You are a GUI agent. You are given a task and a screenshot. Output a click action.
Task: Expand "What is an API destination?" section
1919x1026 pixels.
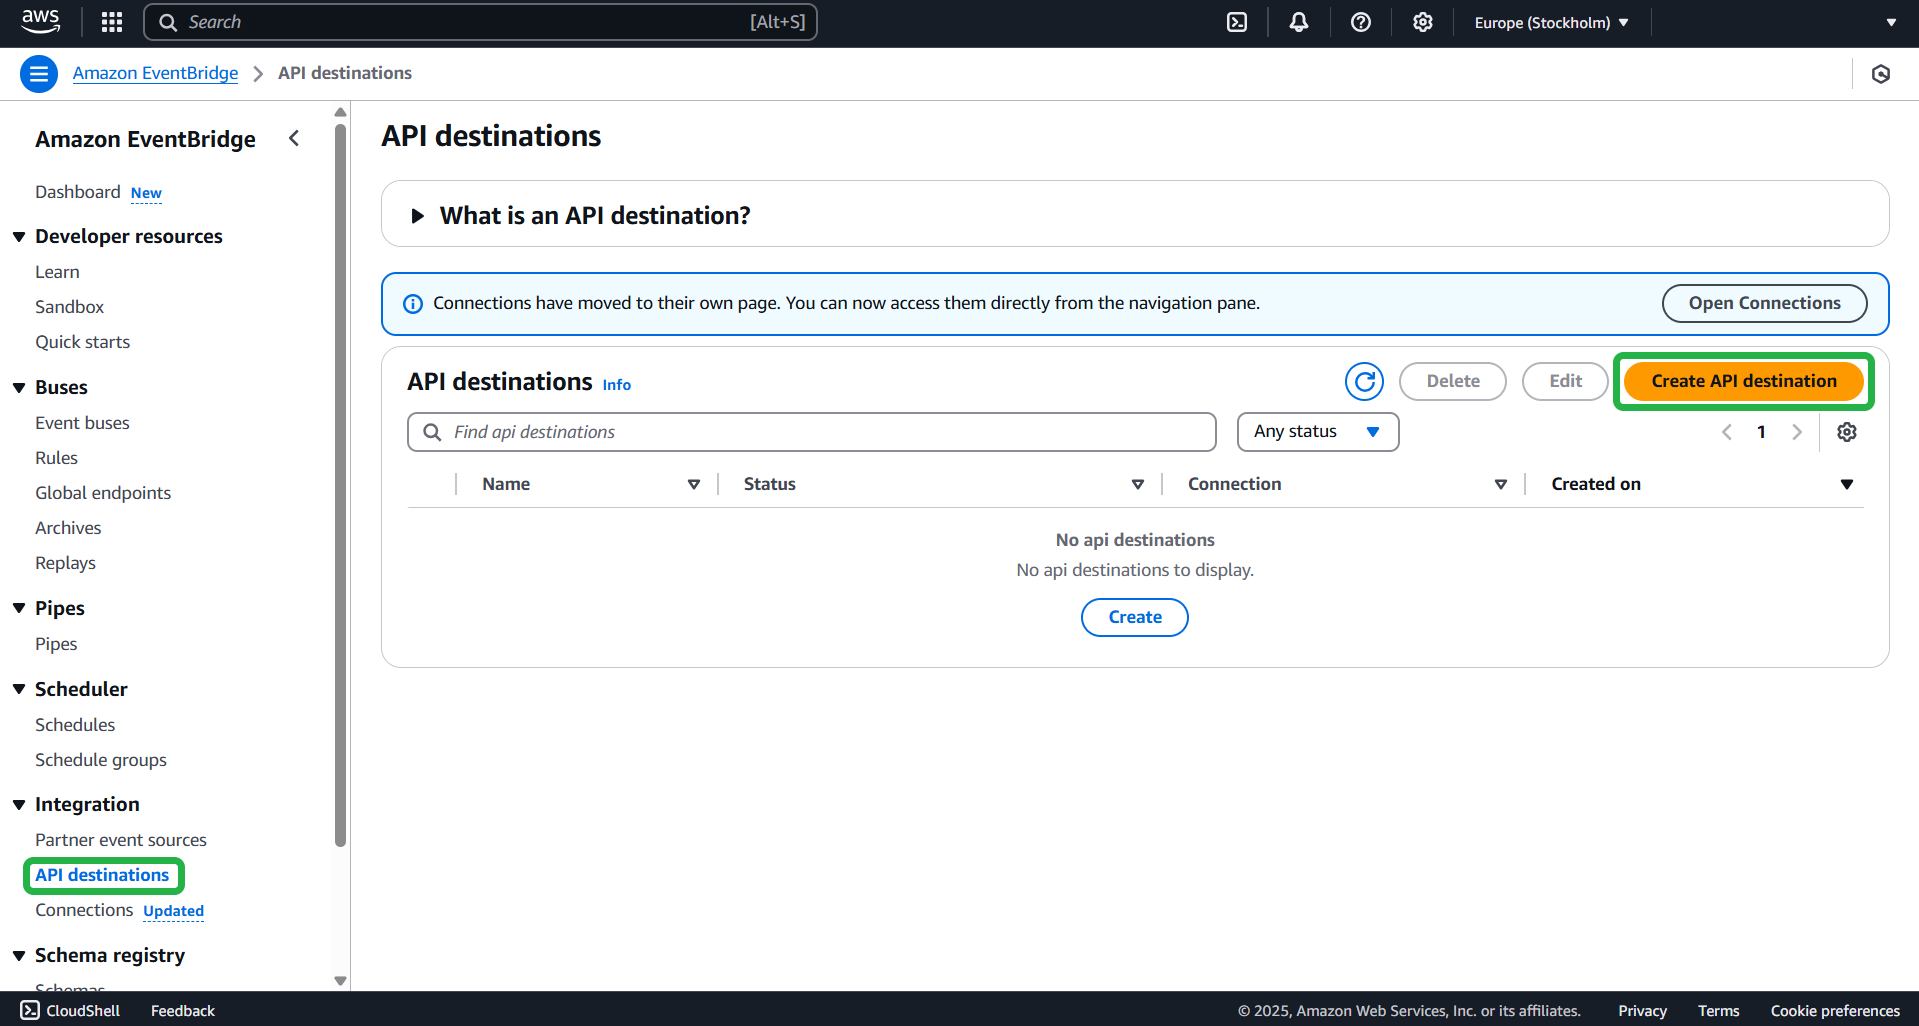[418, 216]
